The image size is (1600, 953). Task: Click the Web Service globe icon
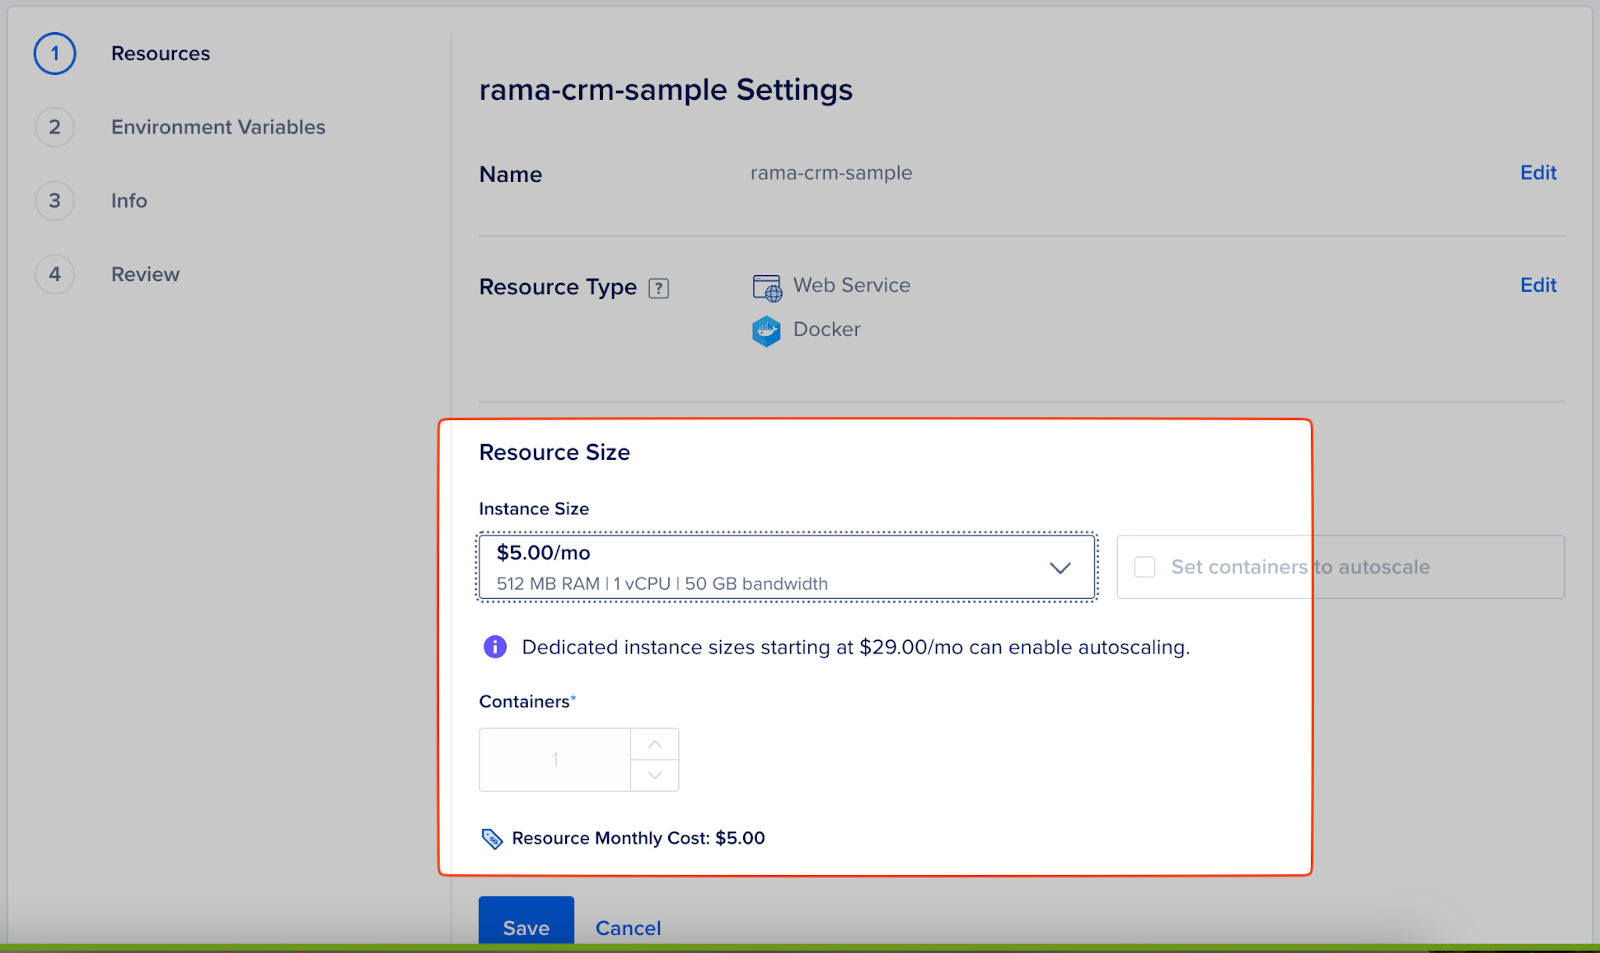click(767, 288)
